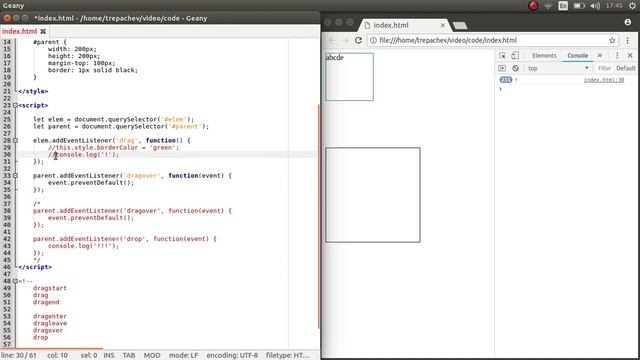Image resolution: width=640 pixels, height=360 pixels.
Task: Collapse the dragover listener fold at line 33
Action: [x=15, y=176]
